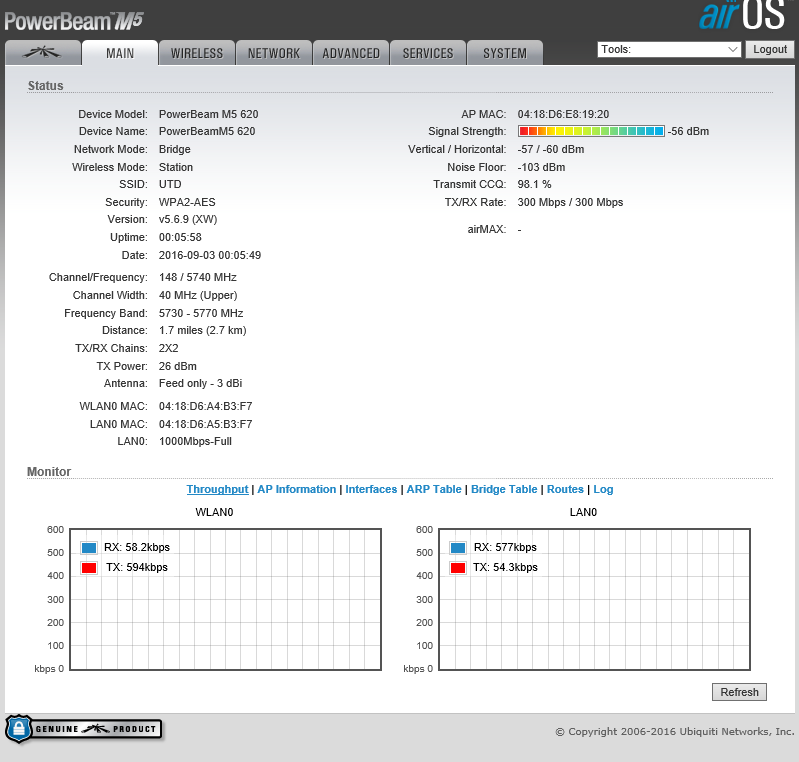Click the 148 / 5740 MHz channel value

[x=198, y=277]
